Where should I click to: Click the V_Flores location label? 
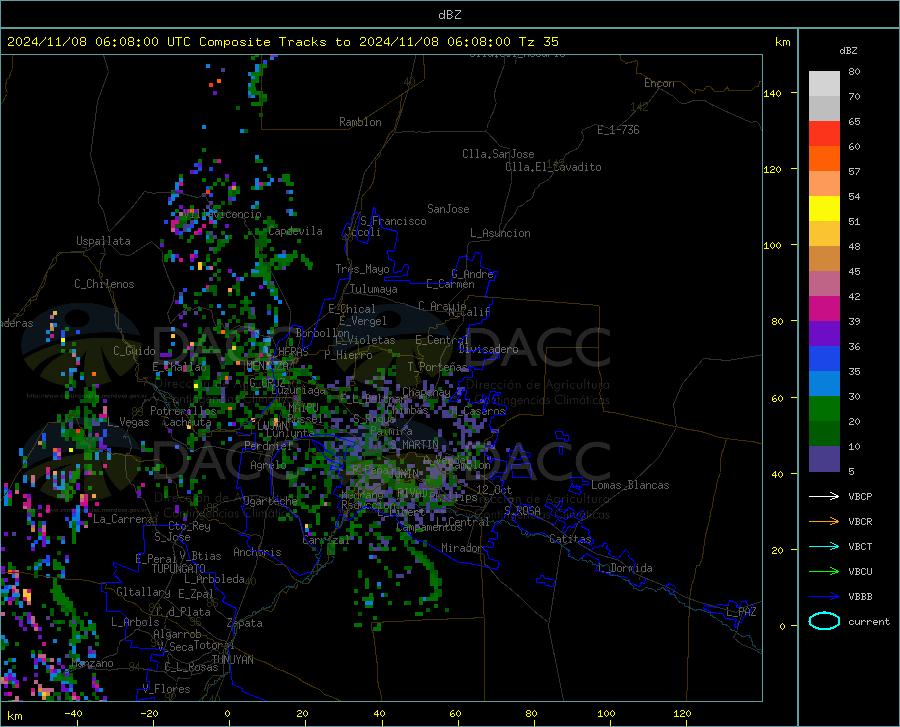[166, 689]
